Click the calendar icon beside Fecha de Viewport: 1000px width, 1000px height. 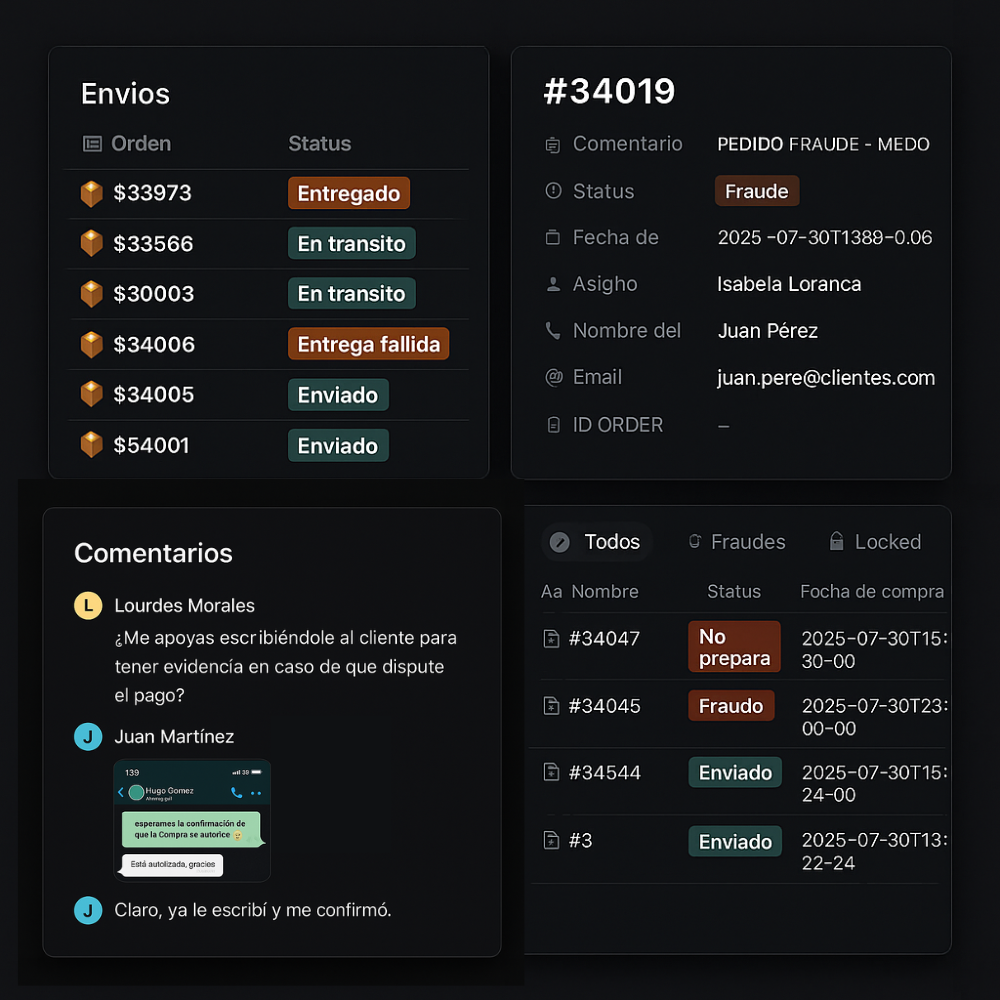click(x=553, y=238)
